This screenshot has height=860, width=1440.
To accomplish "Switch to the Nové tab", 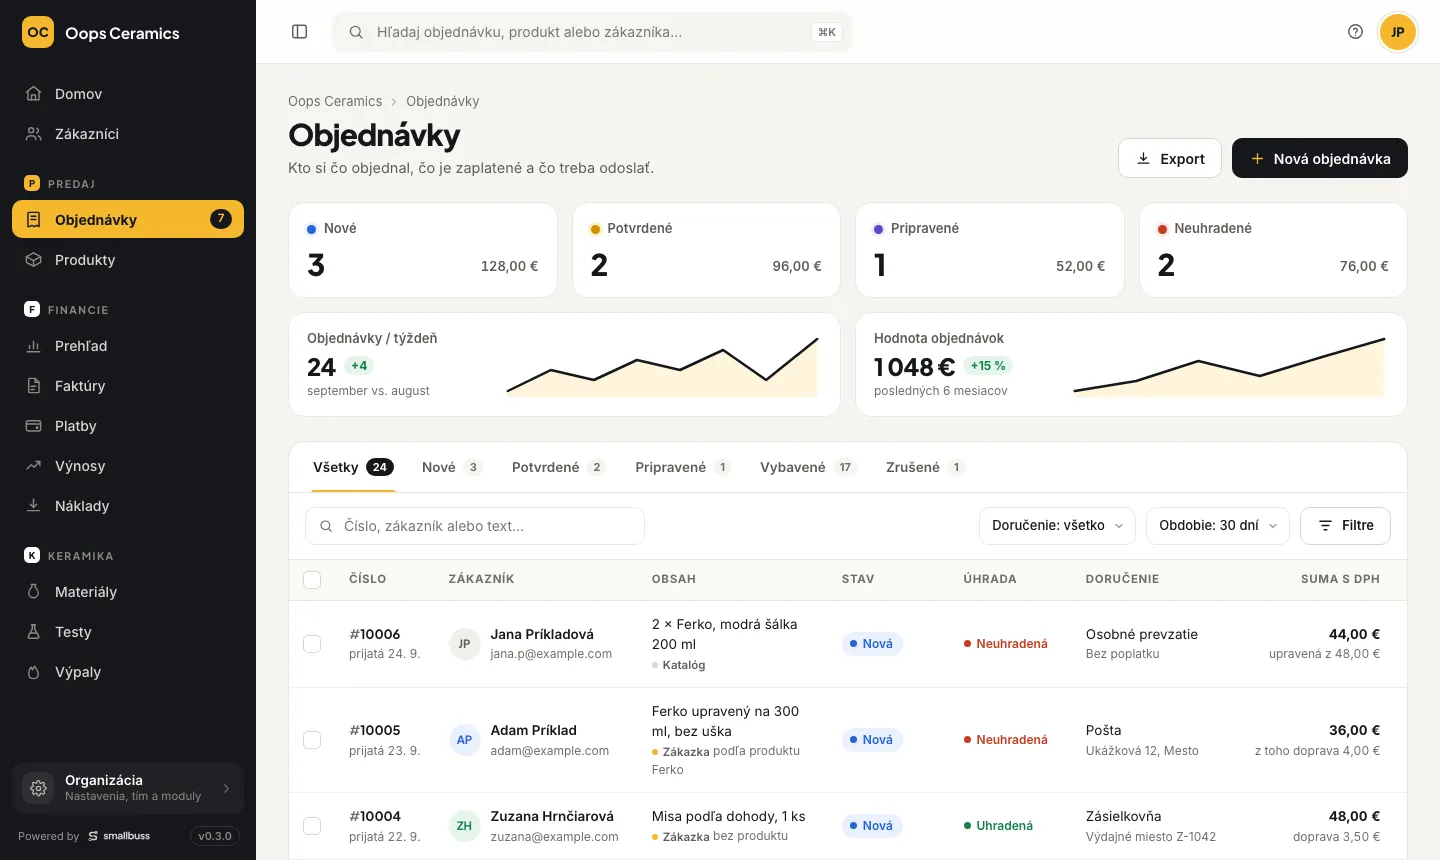I will tap(453, 467).
